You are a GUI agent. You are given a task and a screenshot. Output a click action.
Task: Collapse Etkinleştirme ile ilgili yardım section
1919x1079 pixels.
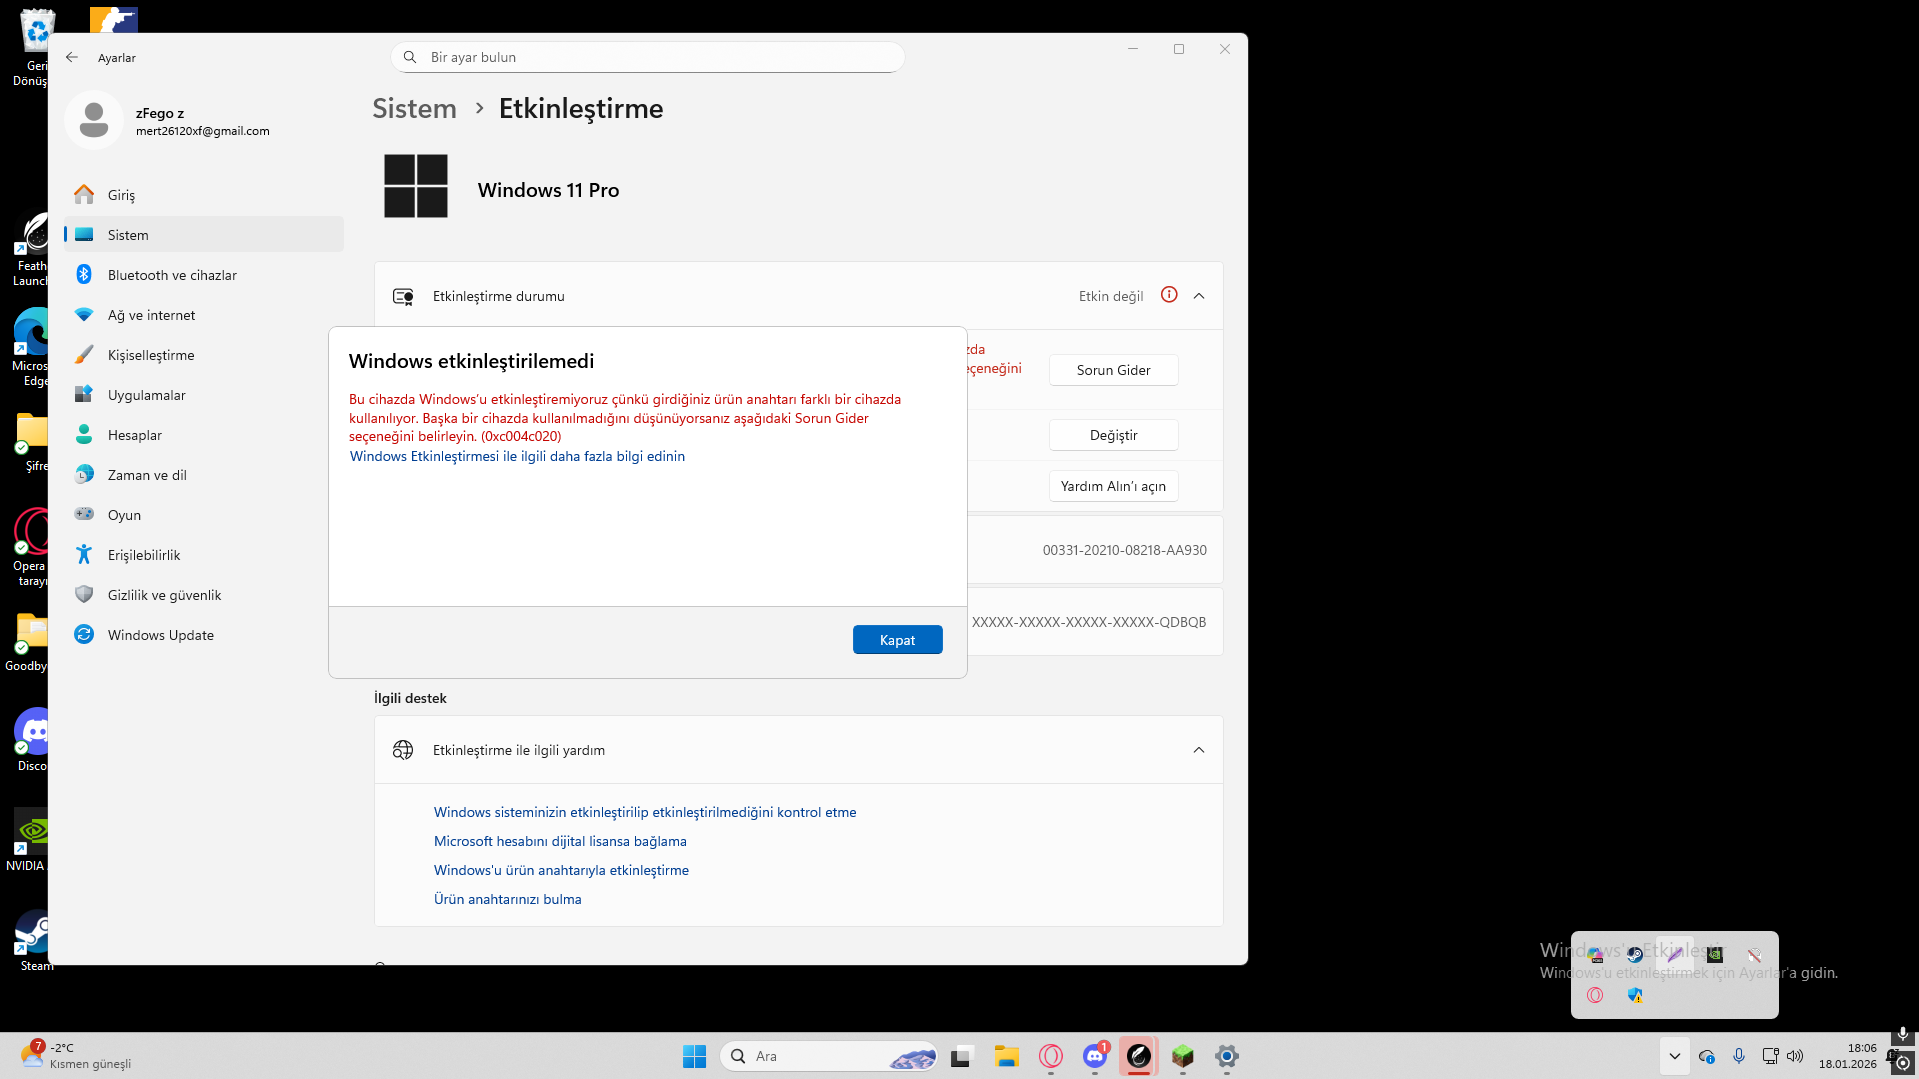pyautogui.click(x=1199, y=750)
